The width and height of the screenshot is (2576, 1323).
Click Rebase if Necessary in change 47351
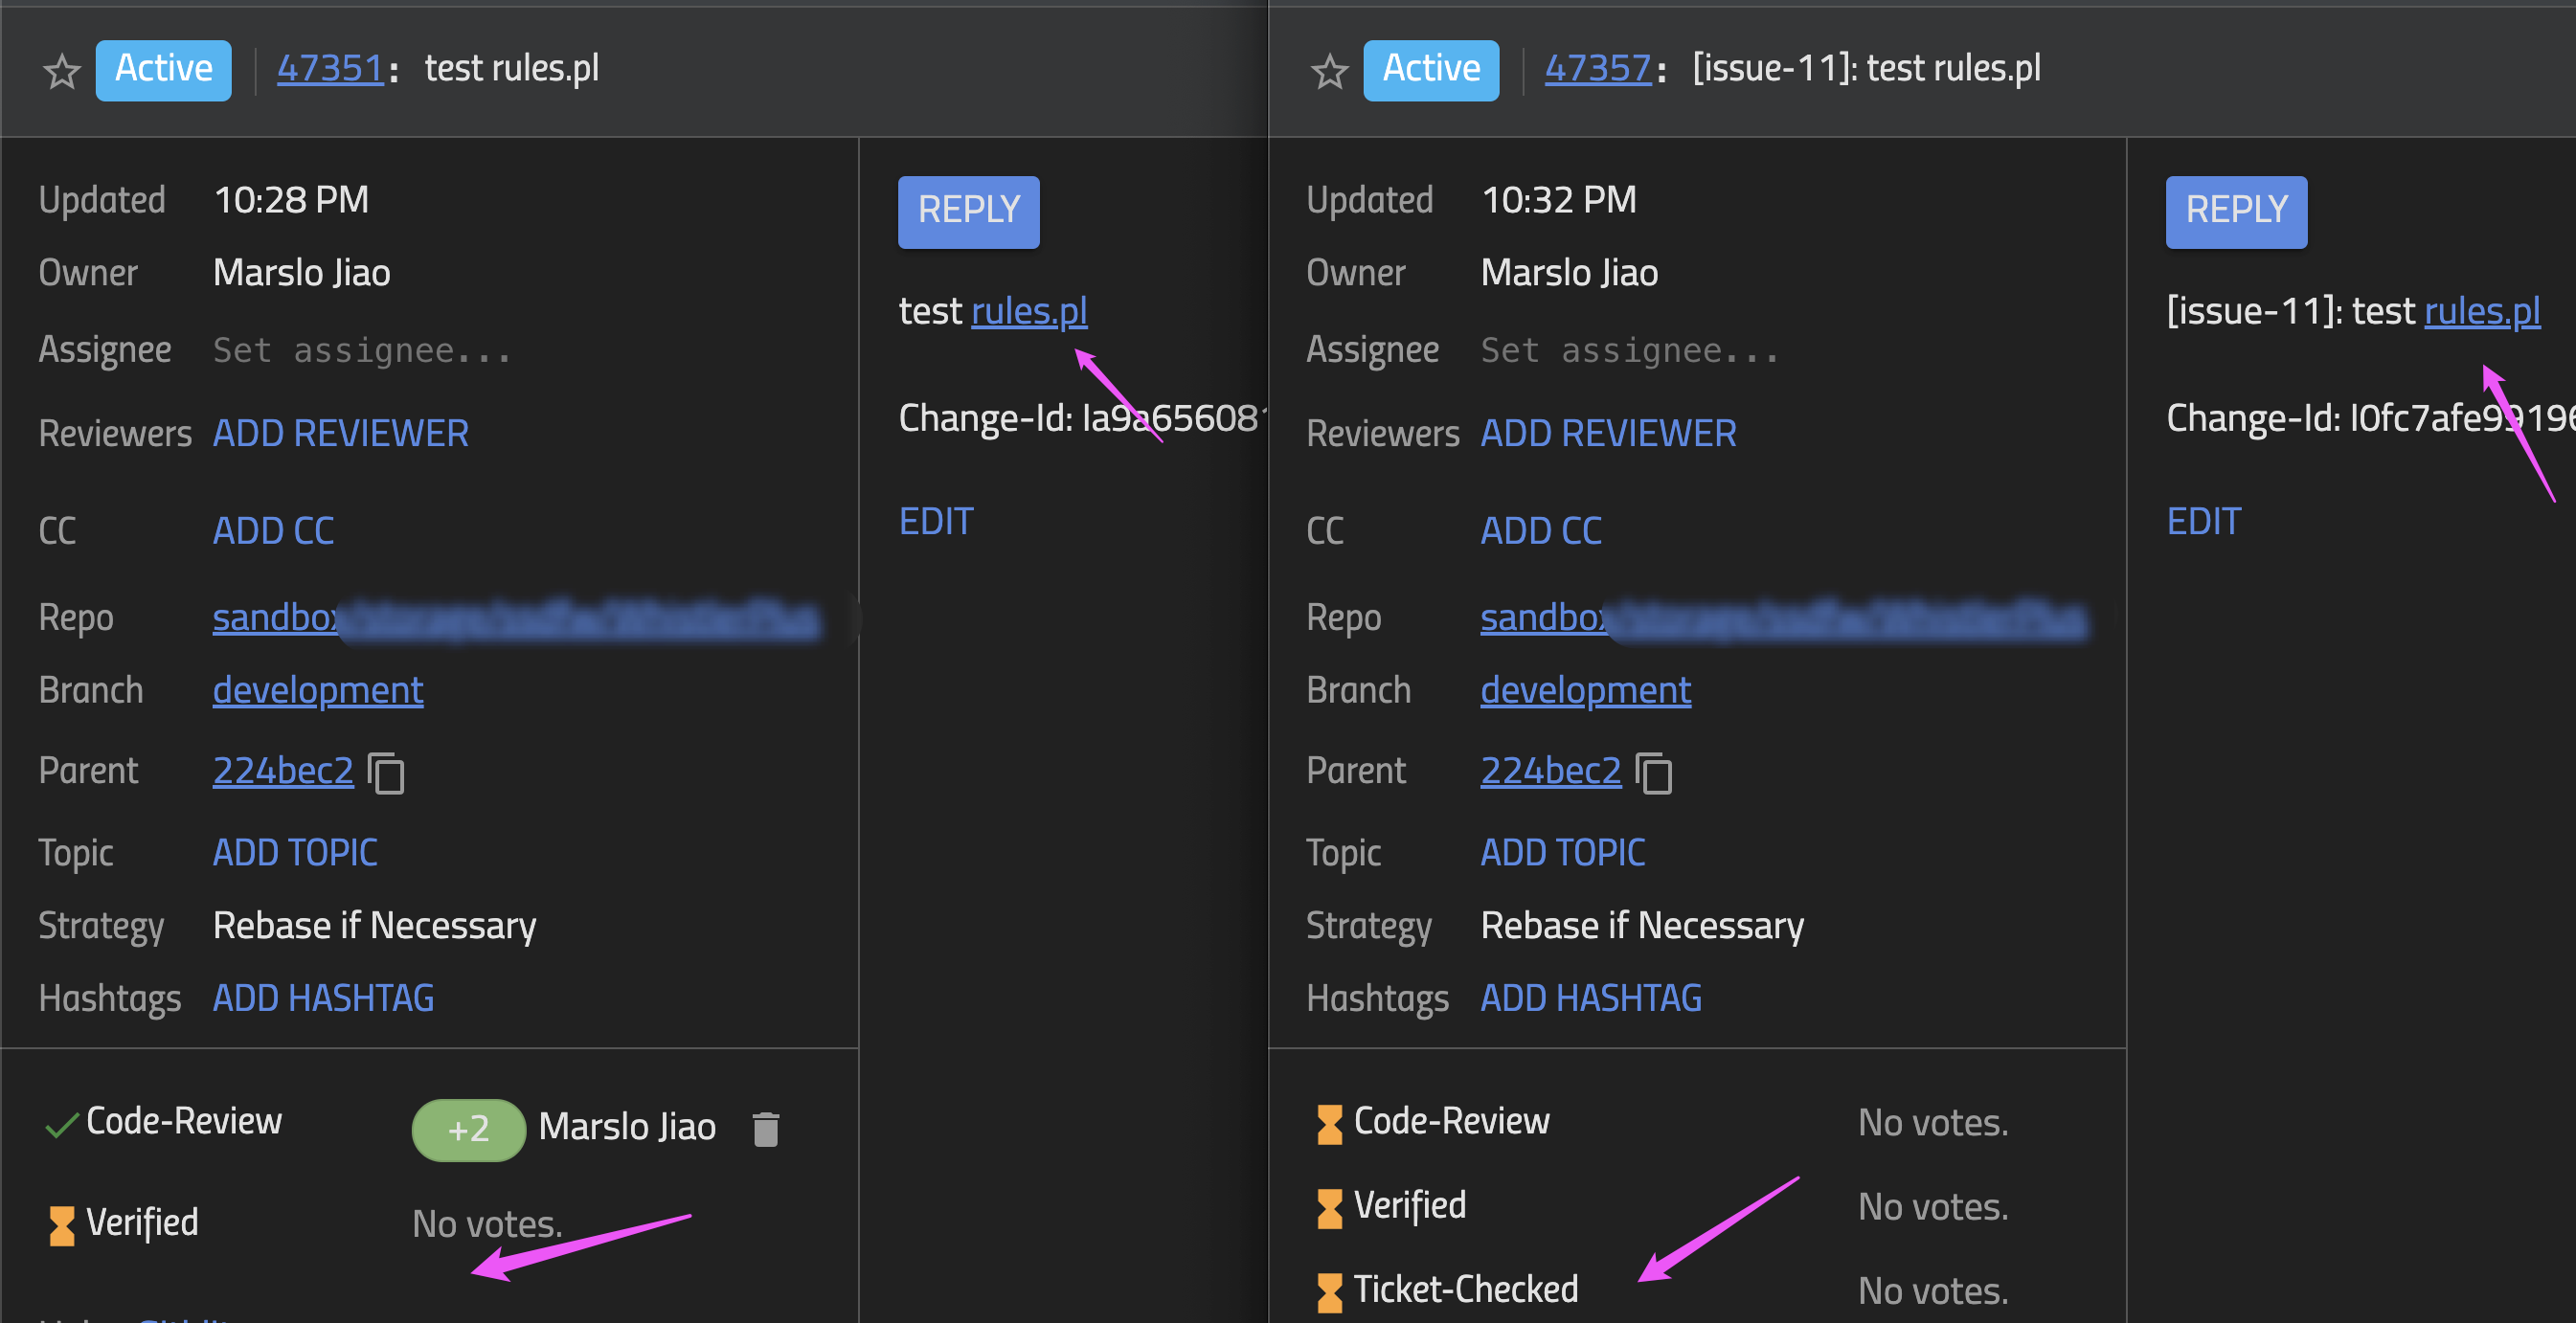tap(374, 926)
